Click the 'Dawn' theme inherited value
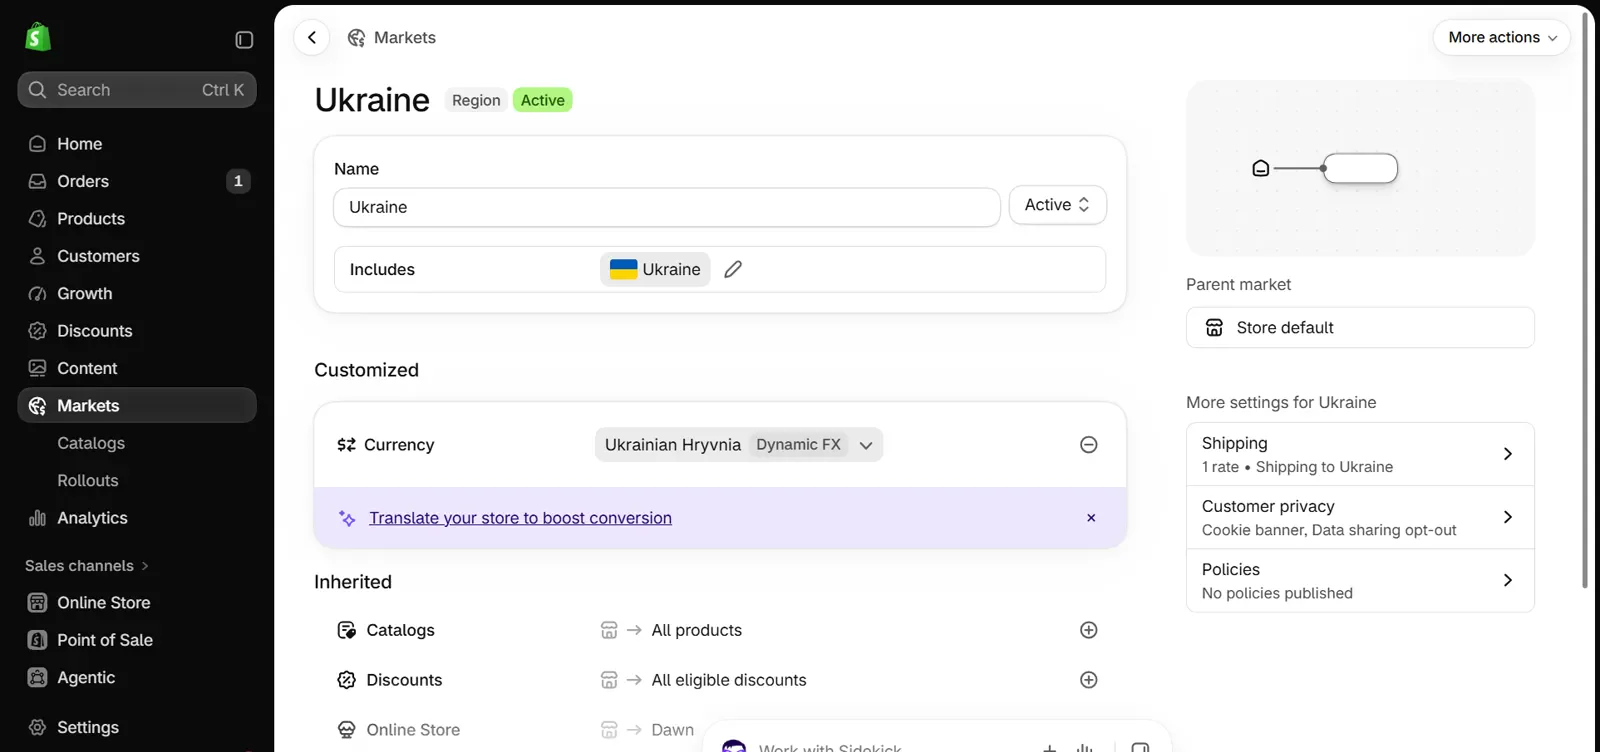 tap(673, 730)
